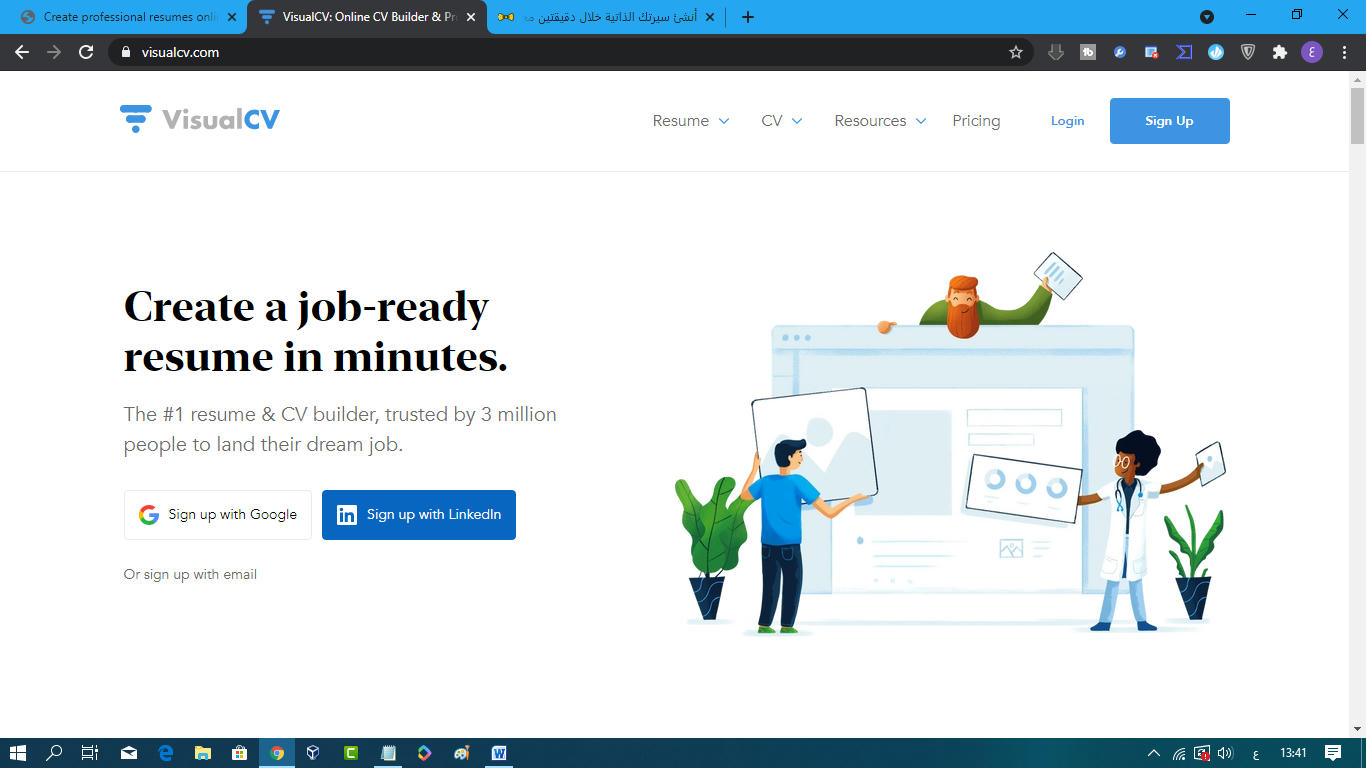The image size is (1366, 768).
Task: View site information via the padlock icon
Action: click(x=126, y=52)
